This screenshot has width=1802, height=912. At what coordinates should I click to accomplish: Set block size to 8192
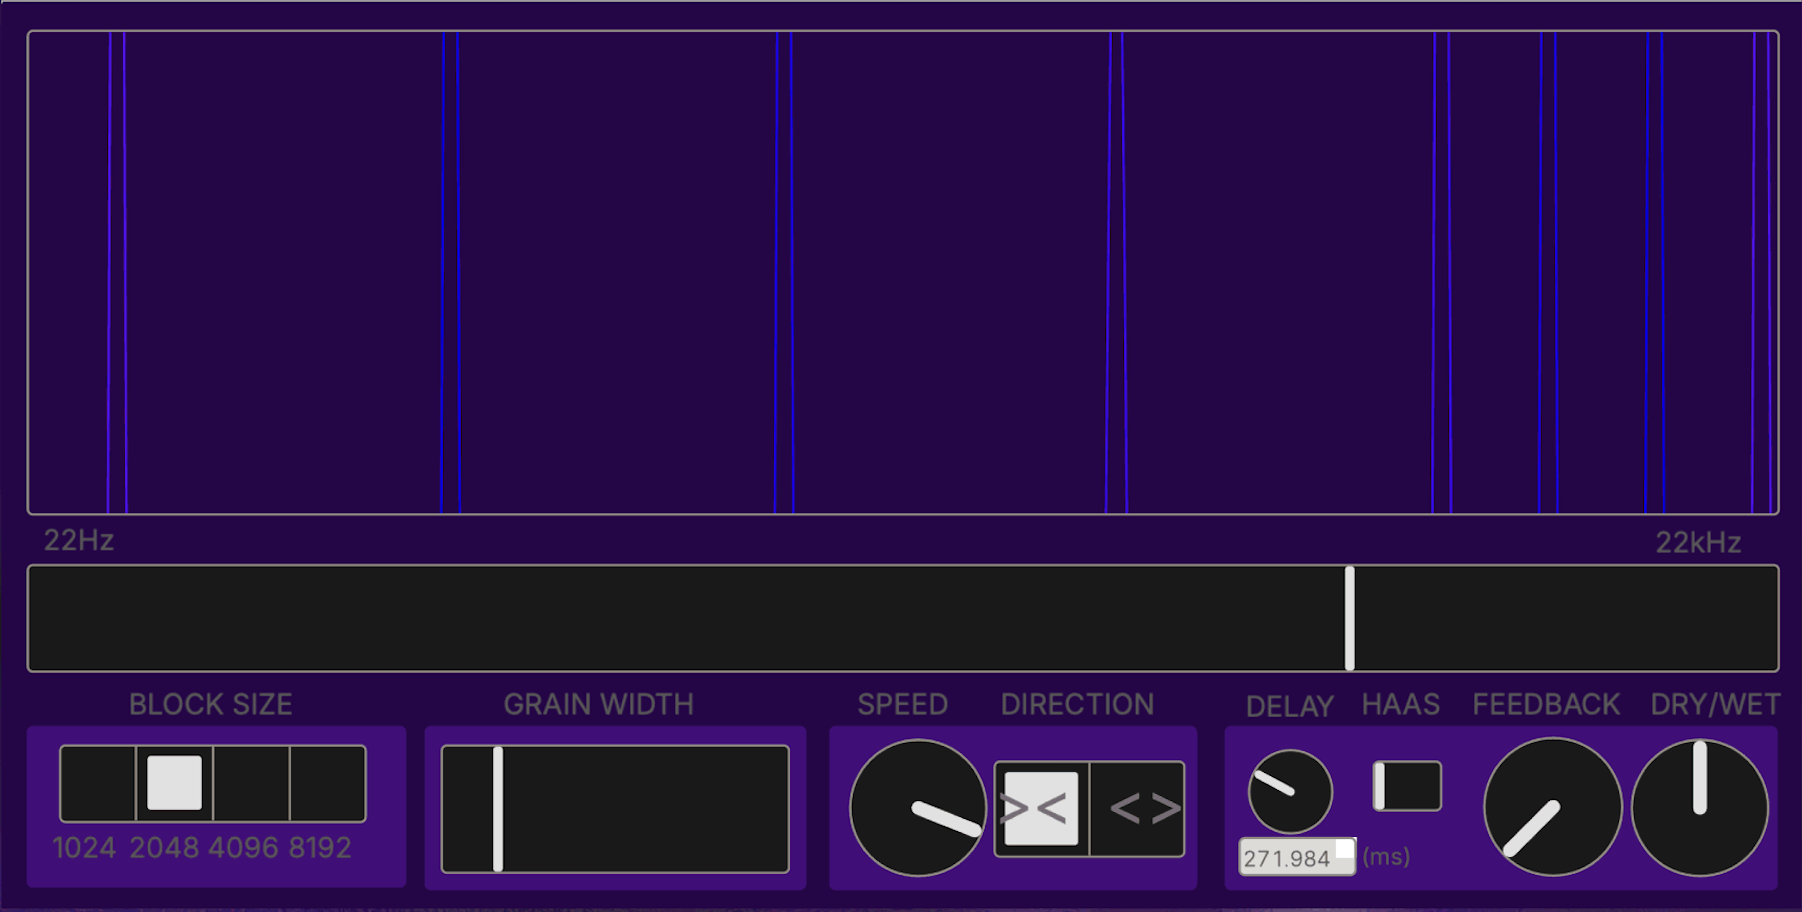pos(328,783)
